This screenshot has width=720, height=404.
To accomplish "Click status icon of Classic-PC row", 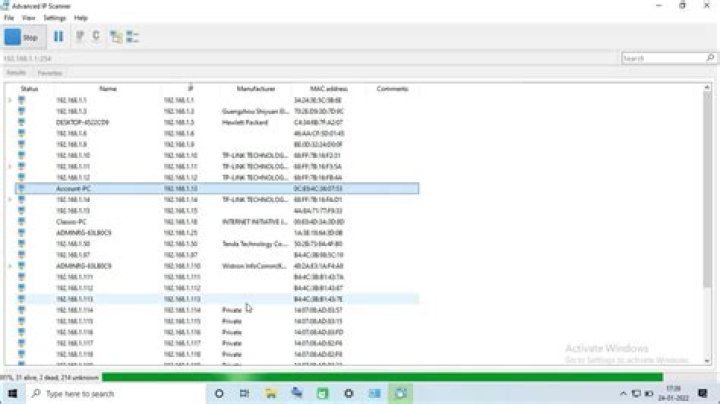I will pyautogui.click(x=21, y=221).
